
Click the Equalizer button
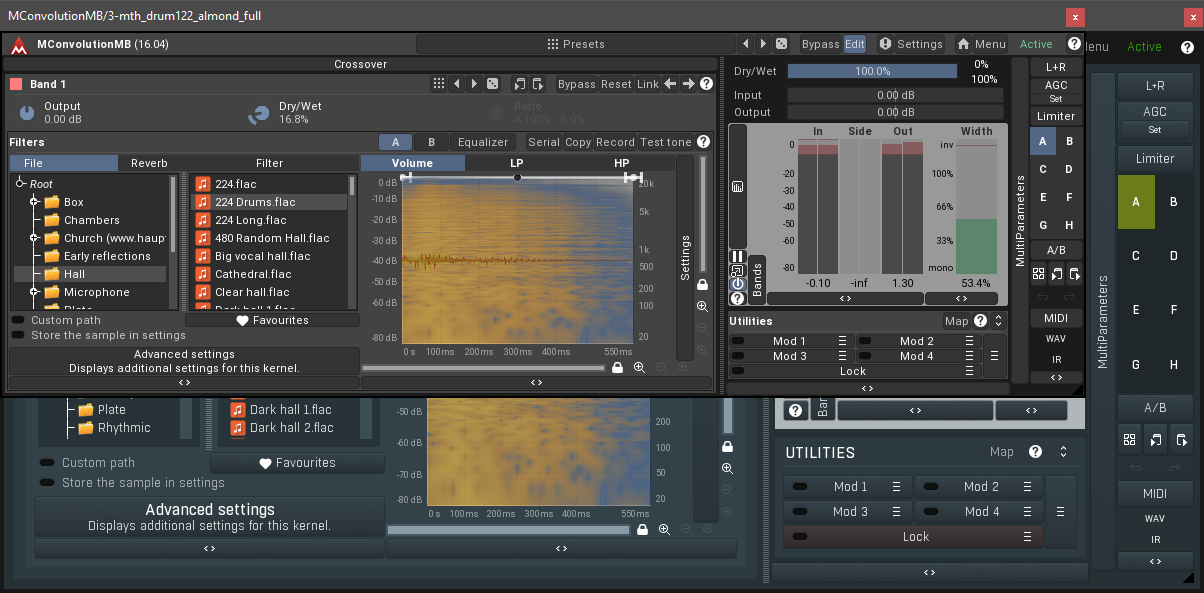(483, 142)
